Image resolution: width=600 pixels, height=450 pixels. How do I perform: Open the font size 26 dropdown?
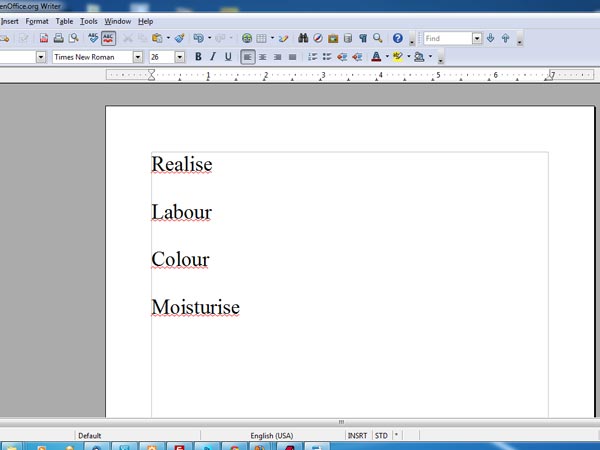pyautogui.click(x=180, y=57)
